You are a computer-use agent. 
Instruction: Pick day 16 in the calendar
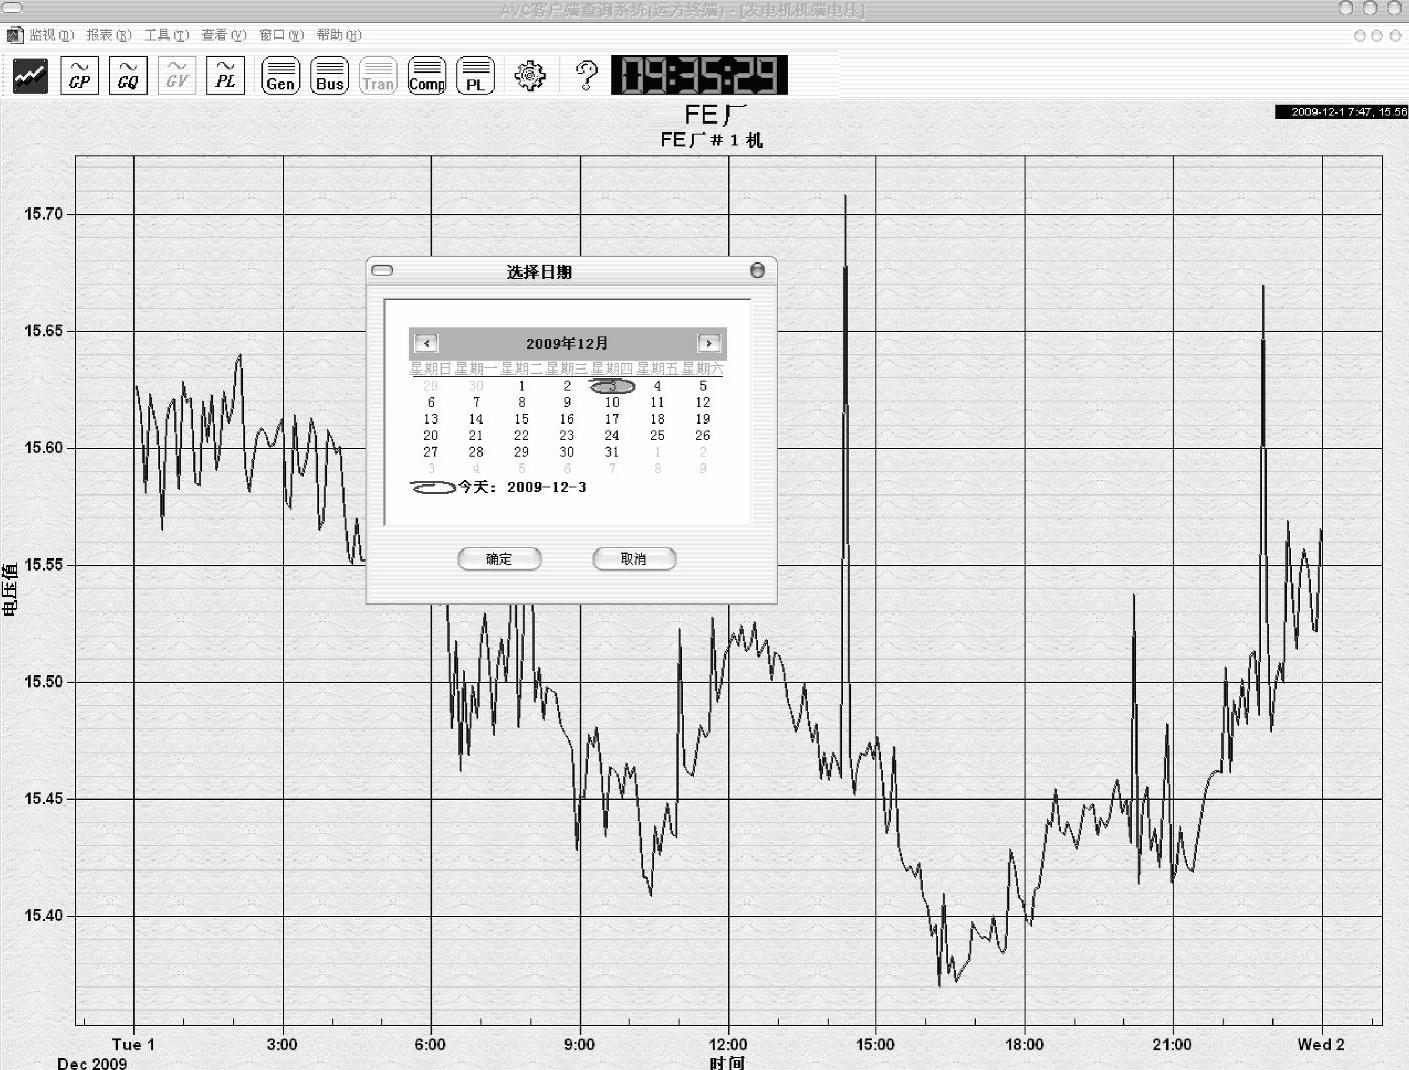pos(567,419)
